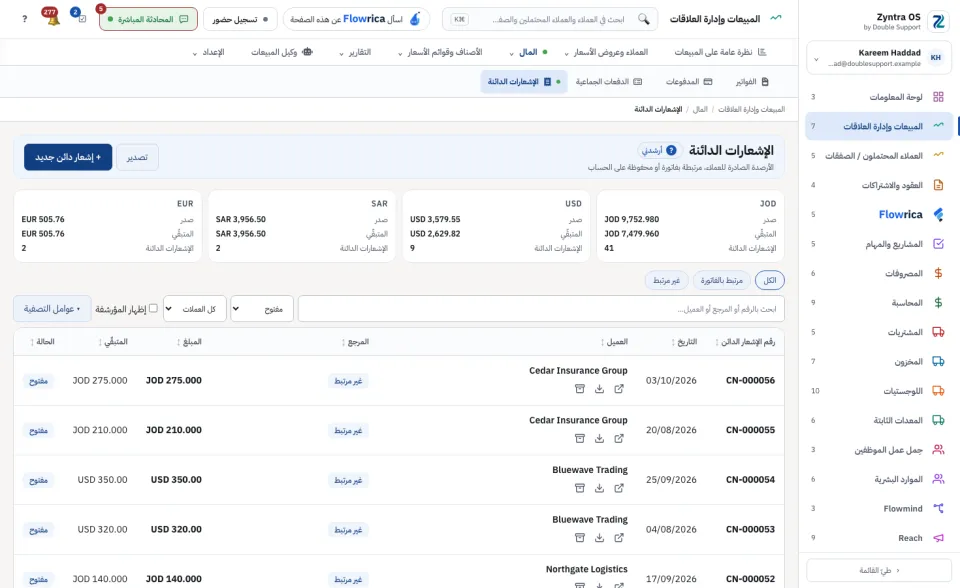The image size is (960, 588).
Task: Switch to the الإشعارات الدائنة tab
Action: coord(524,81)
